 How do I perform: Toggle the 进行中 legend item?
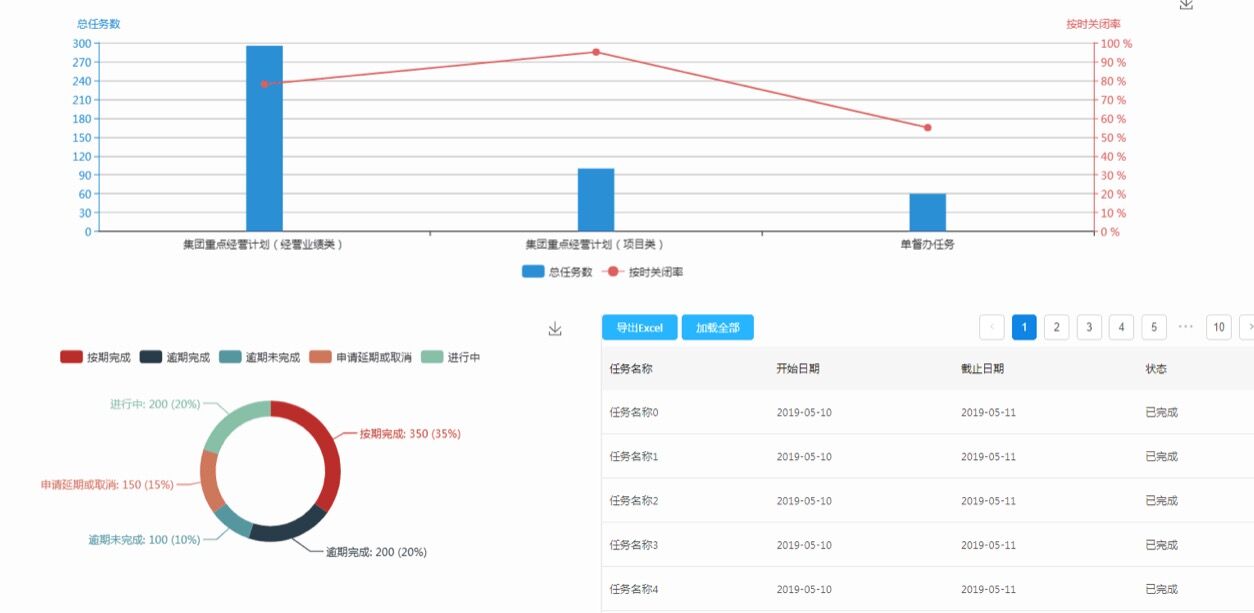(x=450, y=357)
